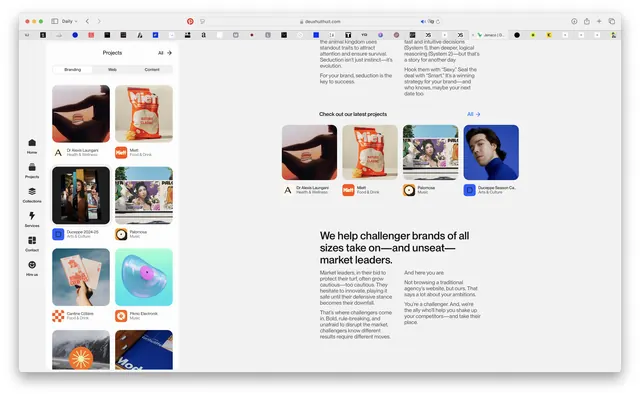Click the shield extension icon beside Pinterest
Viewport: 640px width, 397px height.
pos(202,21)
